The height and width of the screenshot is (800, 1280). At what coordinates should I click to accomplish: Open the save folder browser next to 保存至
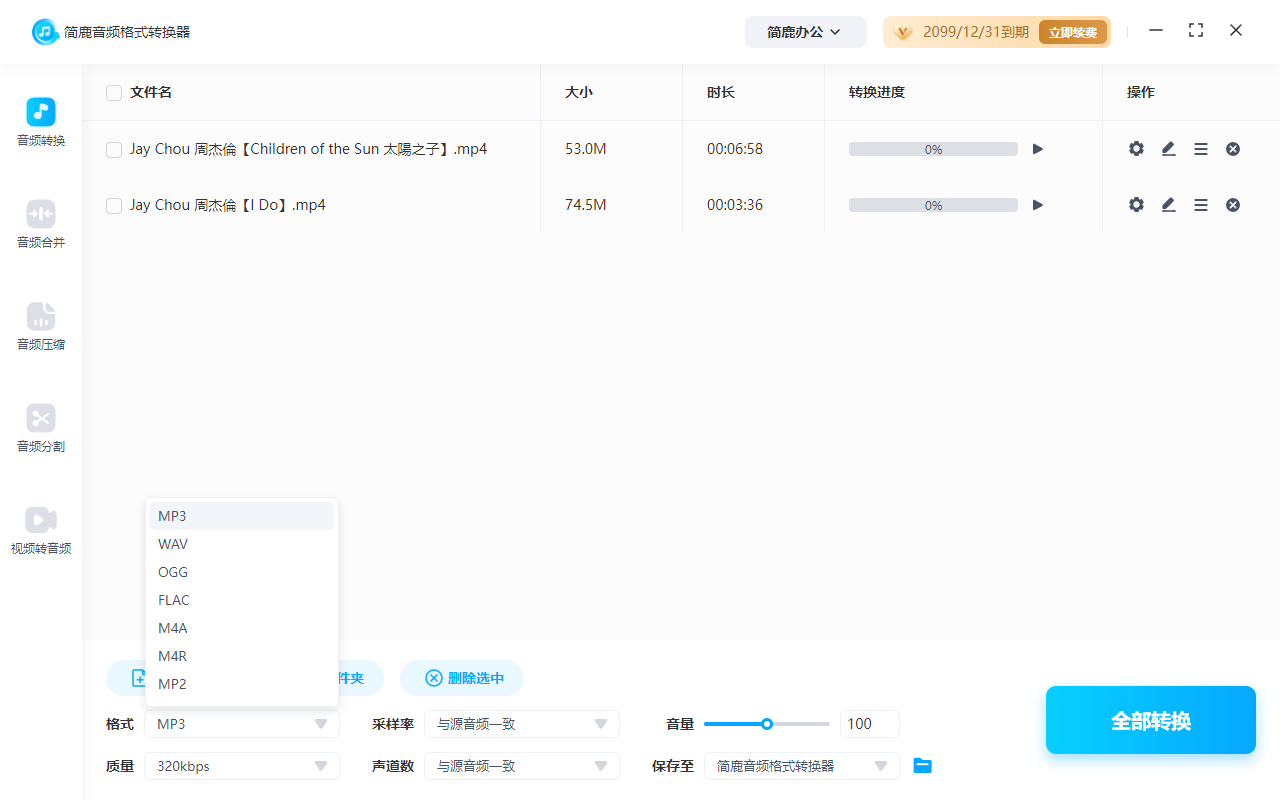click(922, 765)
